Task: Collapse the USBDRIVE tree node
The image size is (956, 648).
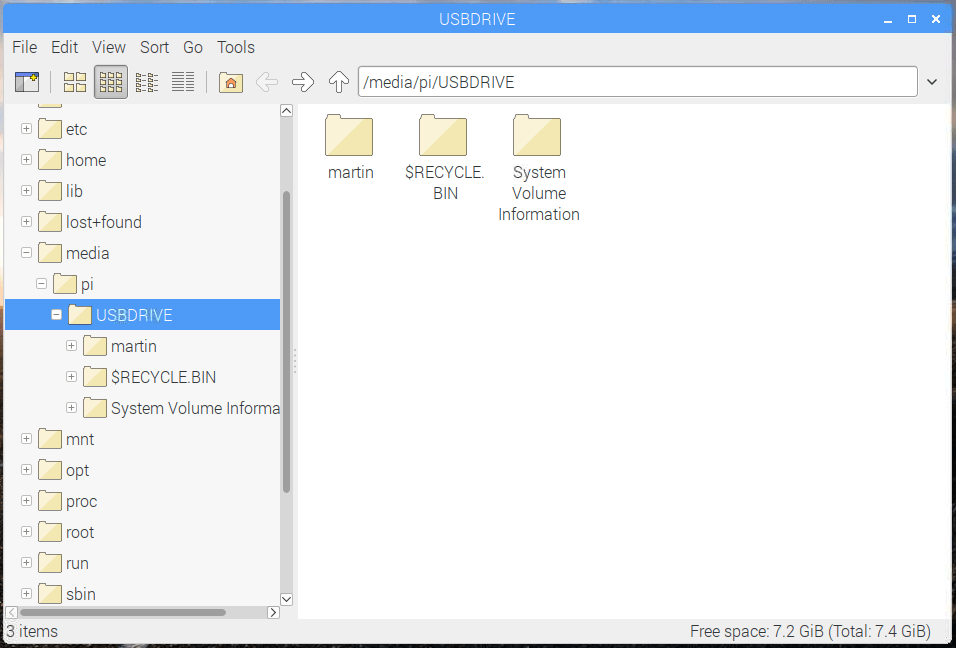Action: click(56, 314)
